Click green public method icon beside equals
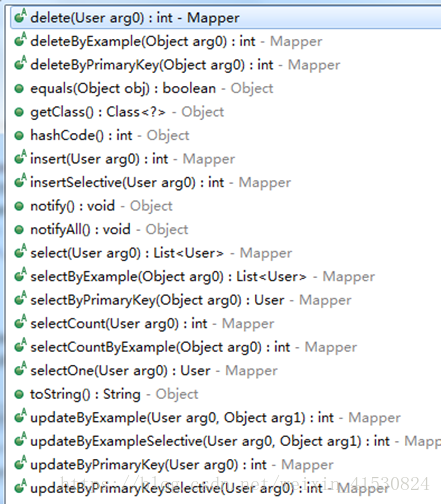441x504 pixels. (x=19, y=89)
